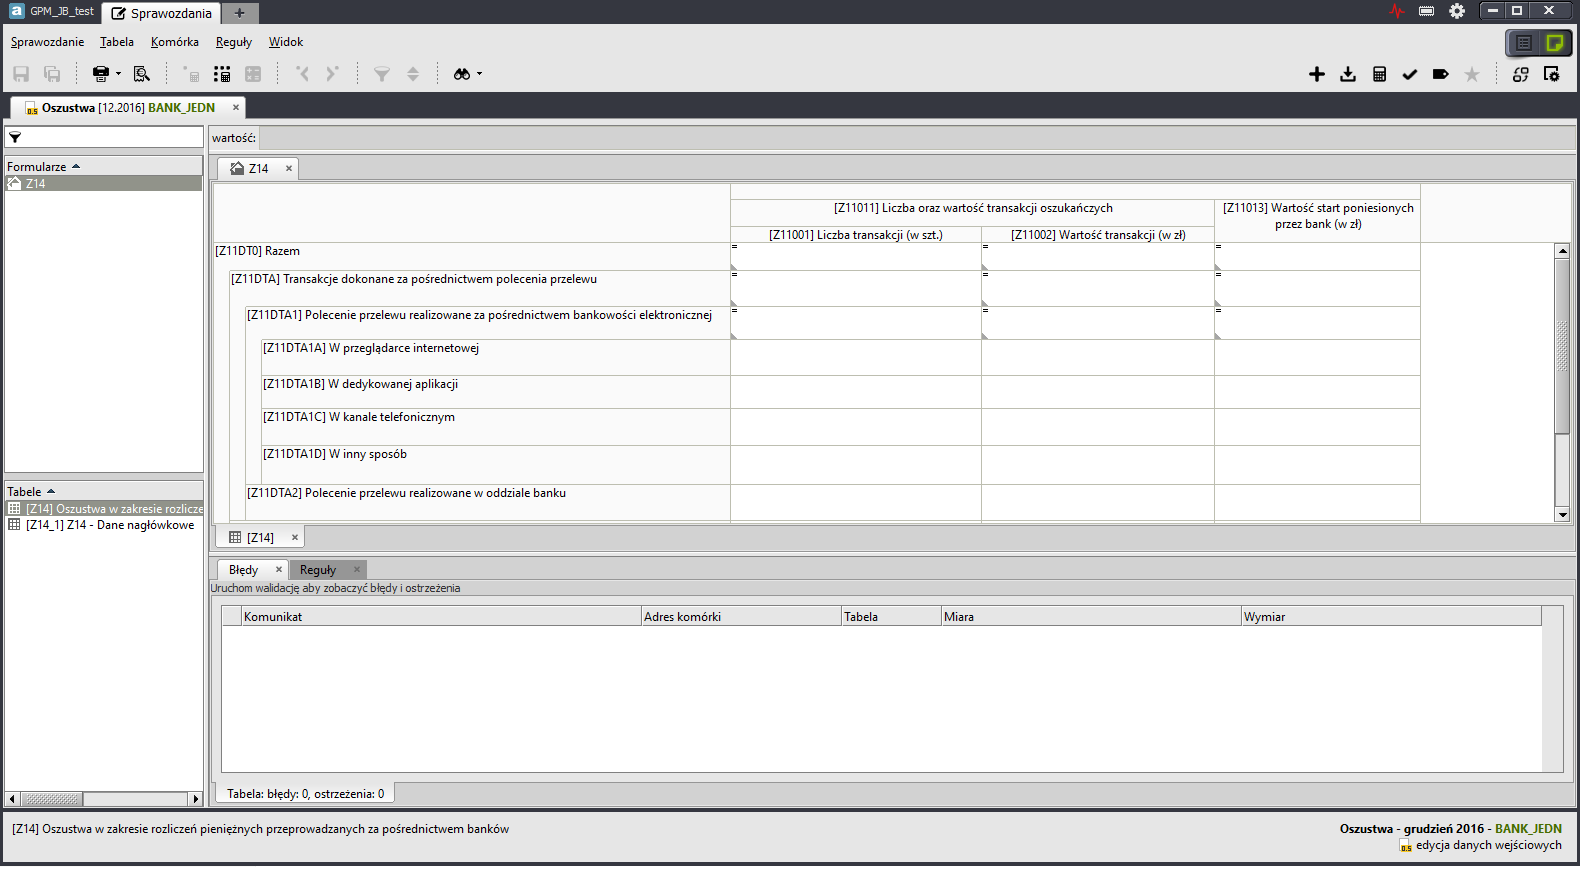1580x869 pixels.
Task: Click the printer icon in the toolbar
Action: (100, 74)
